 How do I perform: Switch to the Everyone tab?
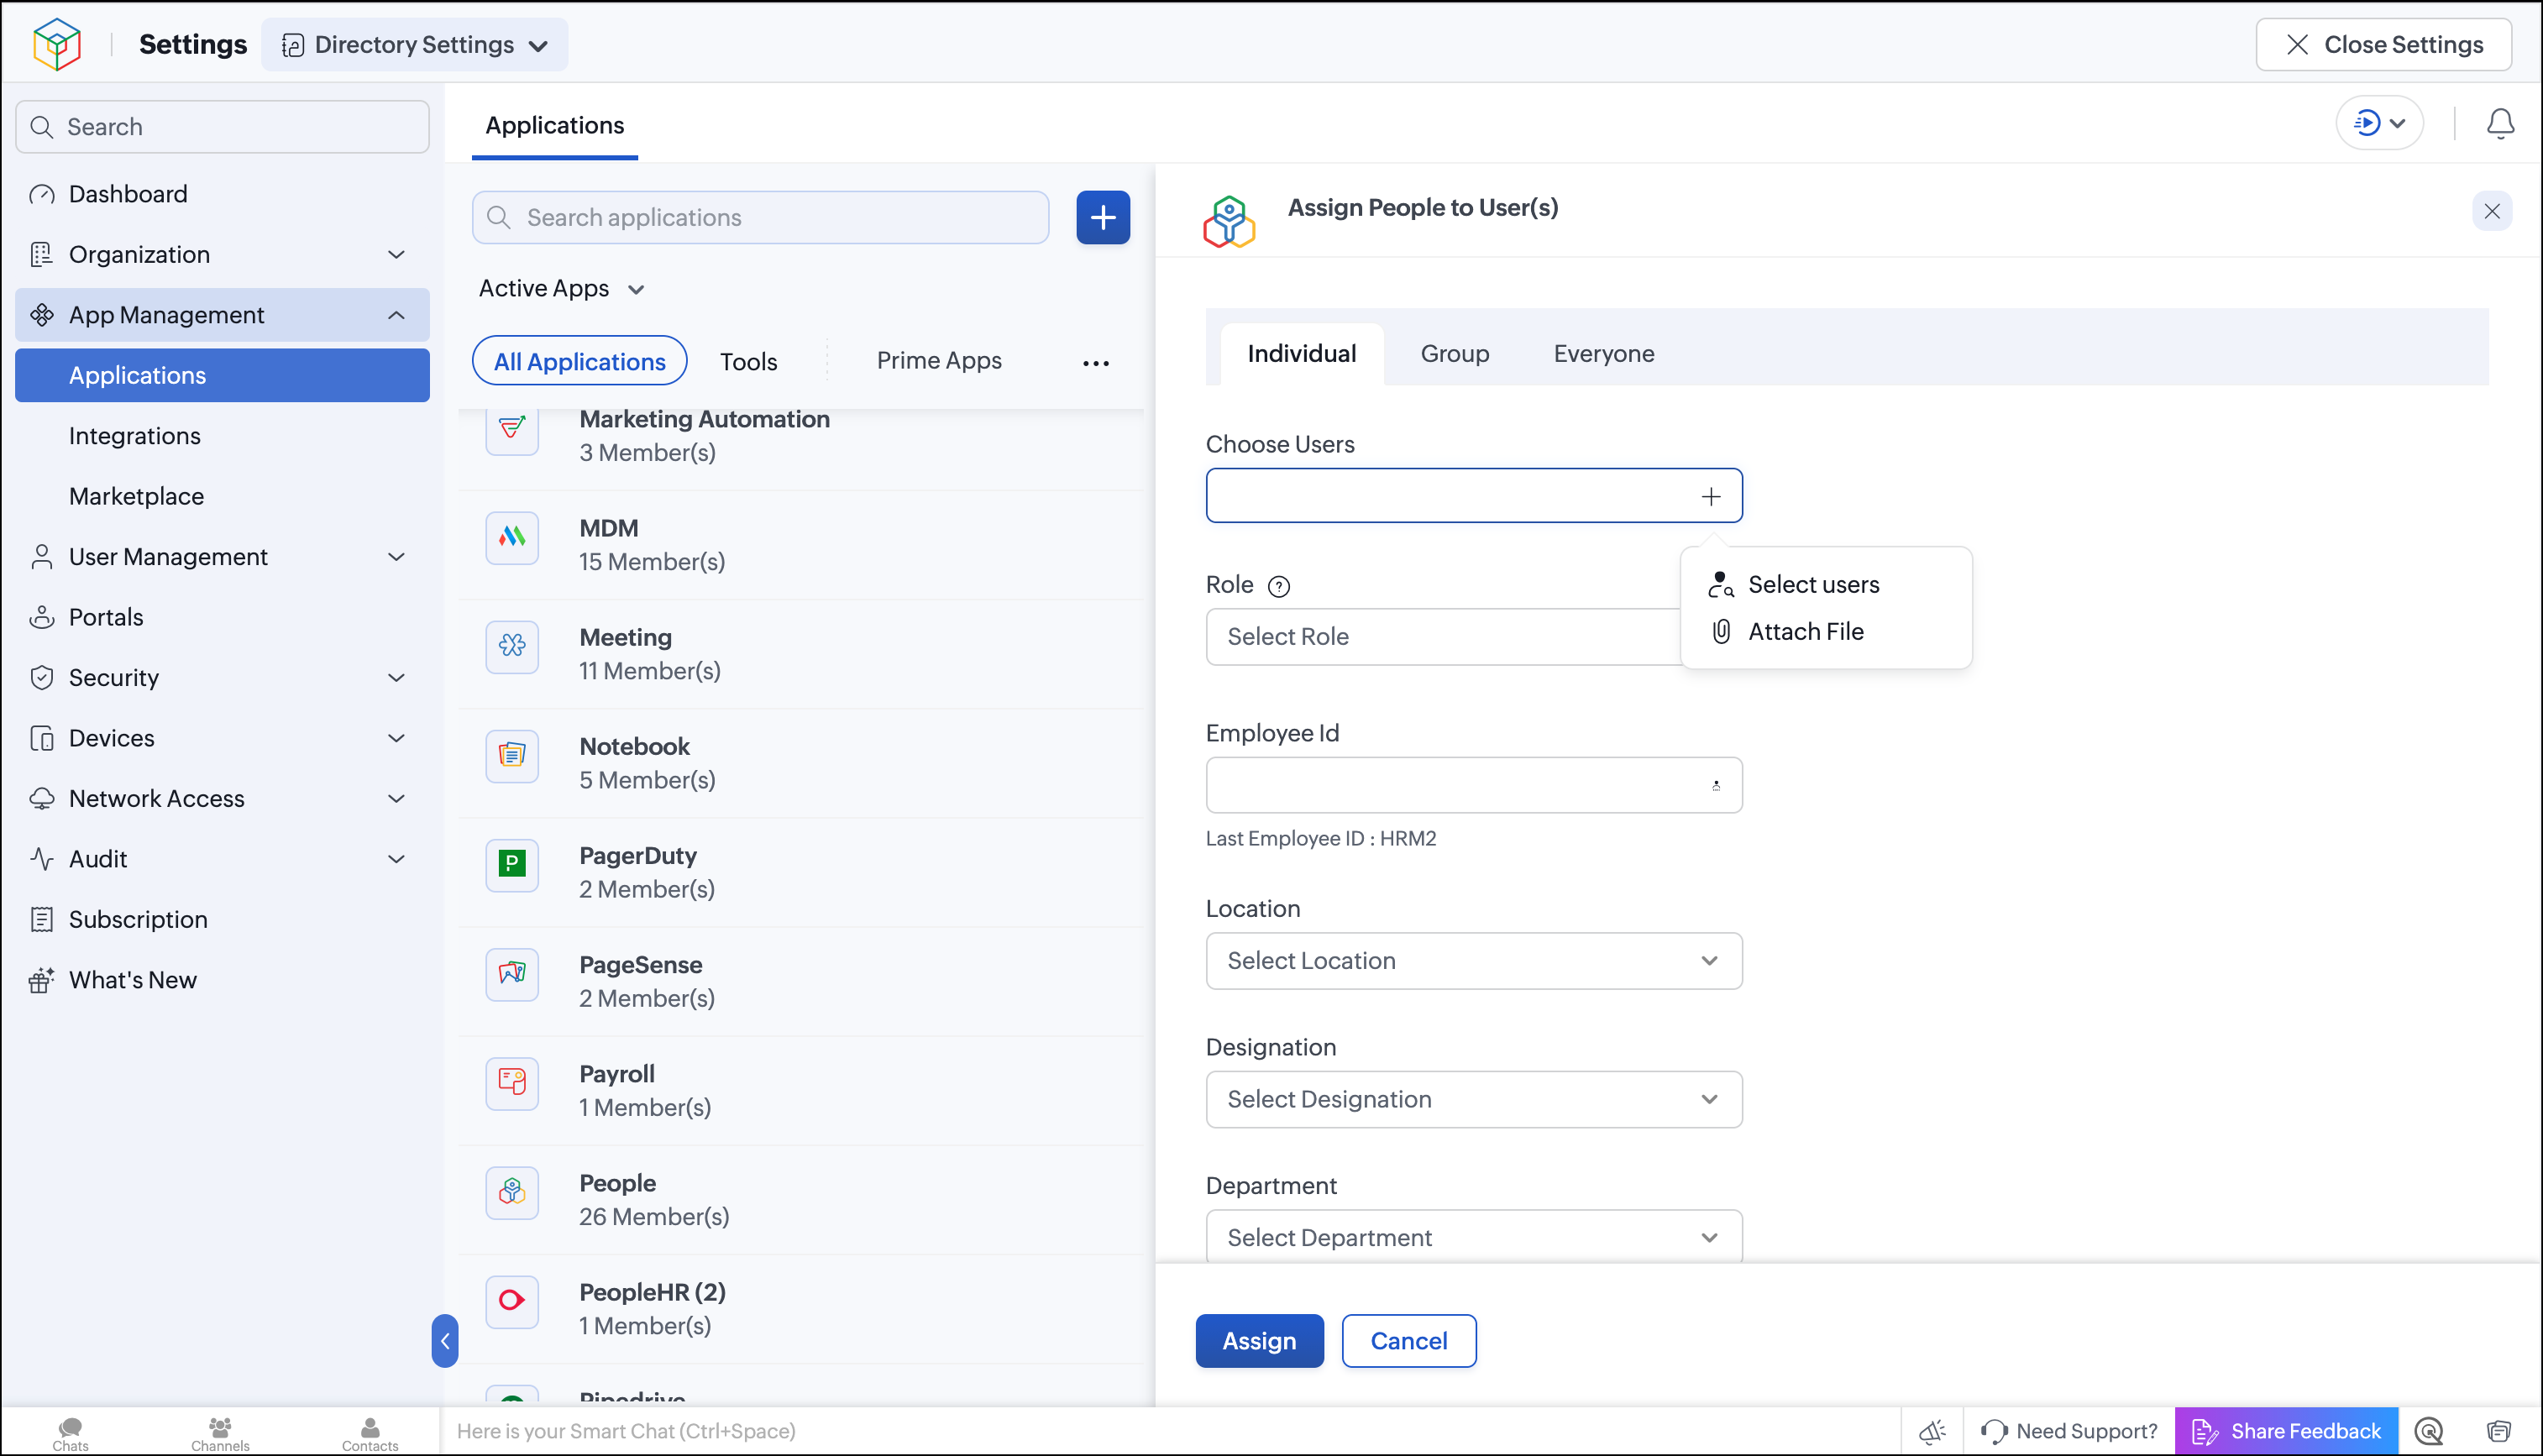click(x=1603, y=354)
